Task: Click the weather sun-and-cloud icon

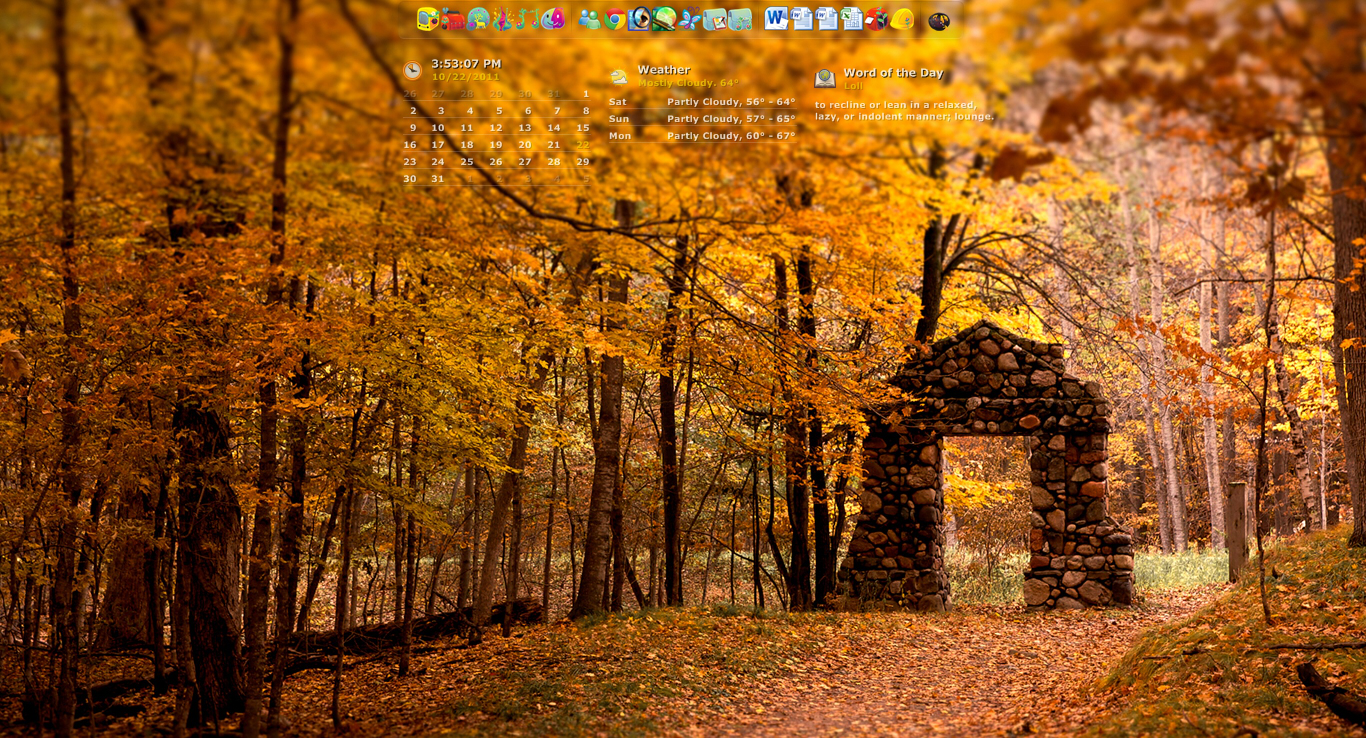Action: pos(619,76)
